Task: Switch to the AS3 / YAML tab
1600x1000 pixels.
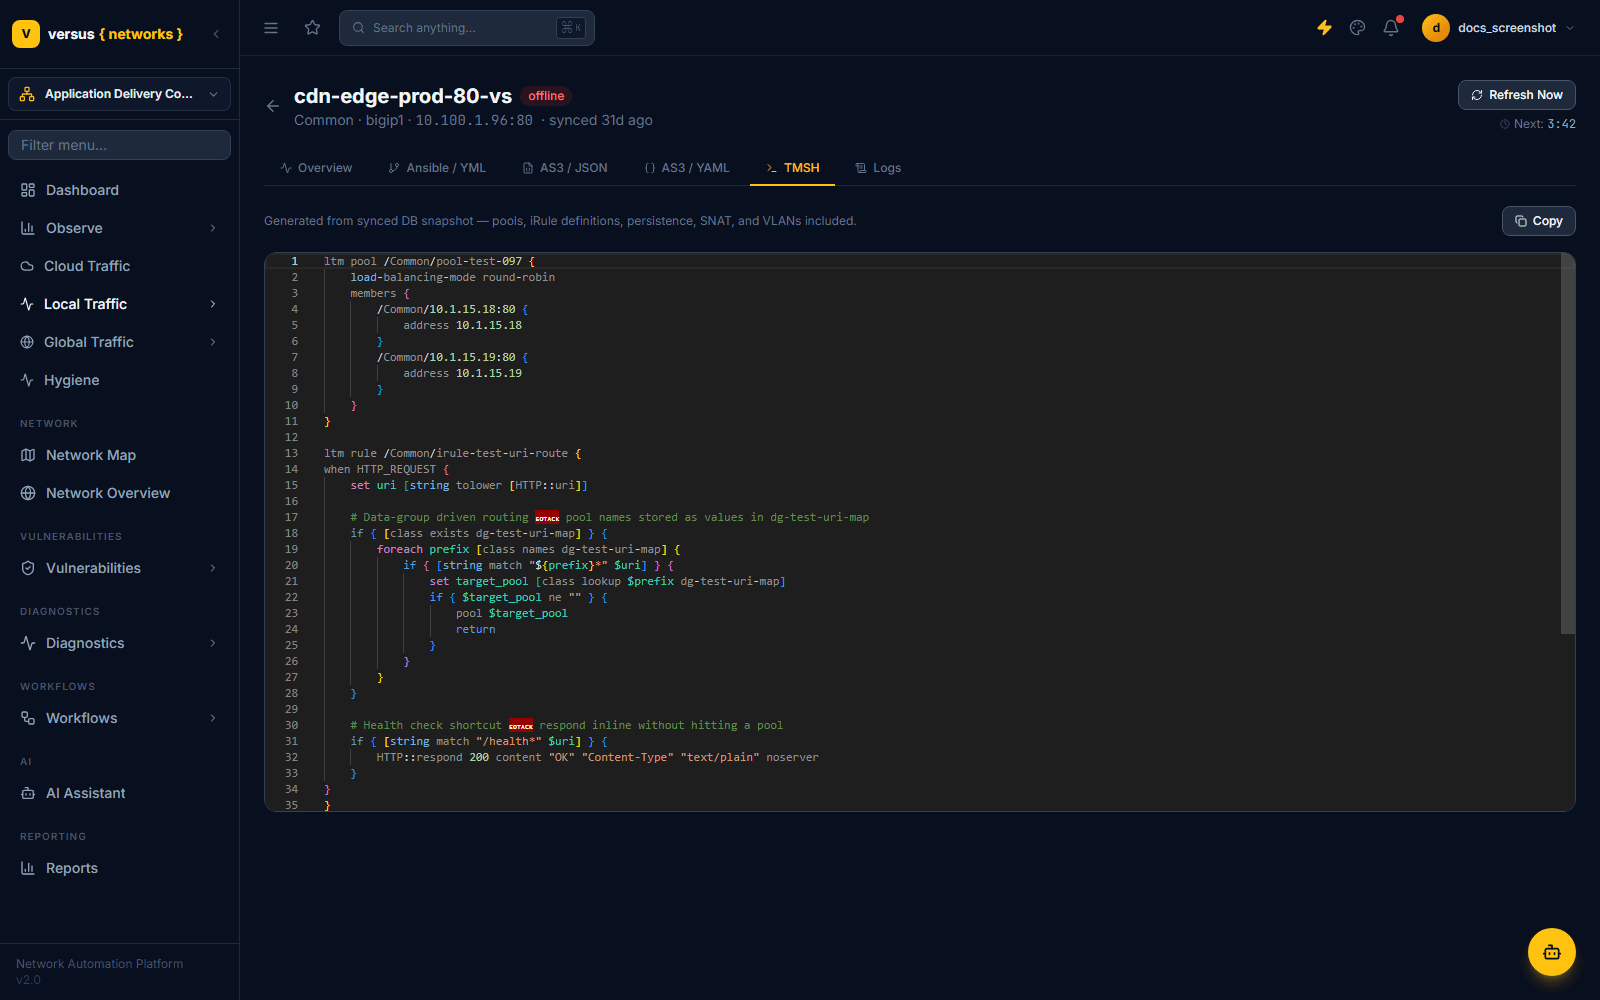Action: pyautogui.click(x=687, y=168)
